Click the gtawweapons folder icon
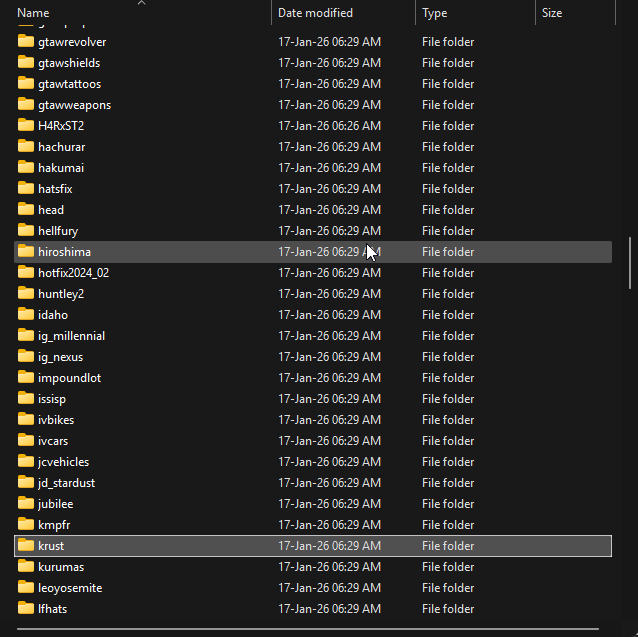This screenshot has height=637, width=638. pyautogui.click(x=26, y=105)
